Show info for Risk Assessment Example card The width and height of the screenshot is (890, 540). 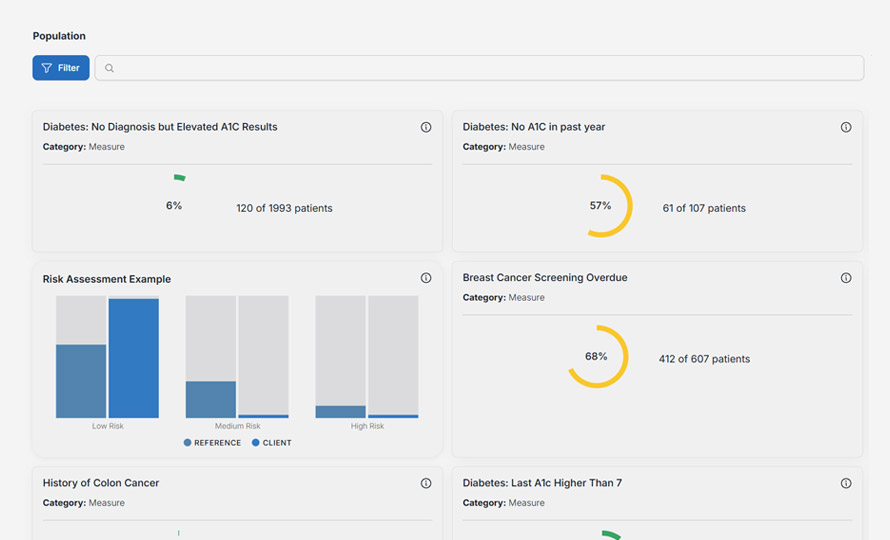[x=426, y=278]
